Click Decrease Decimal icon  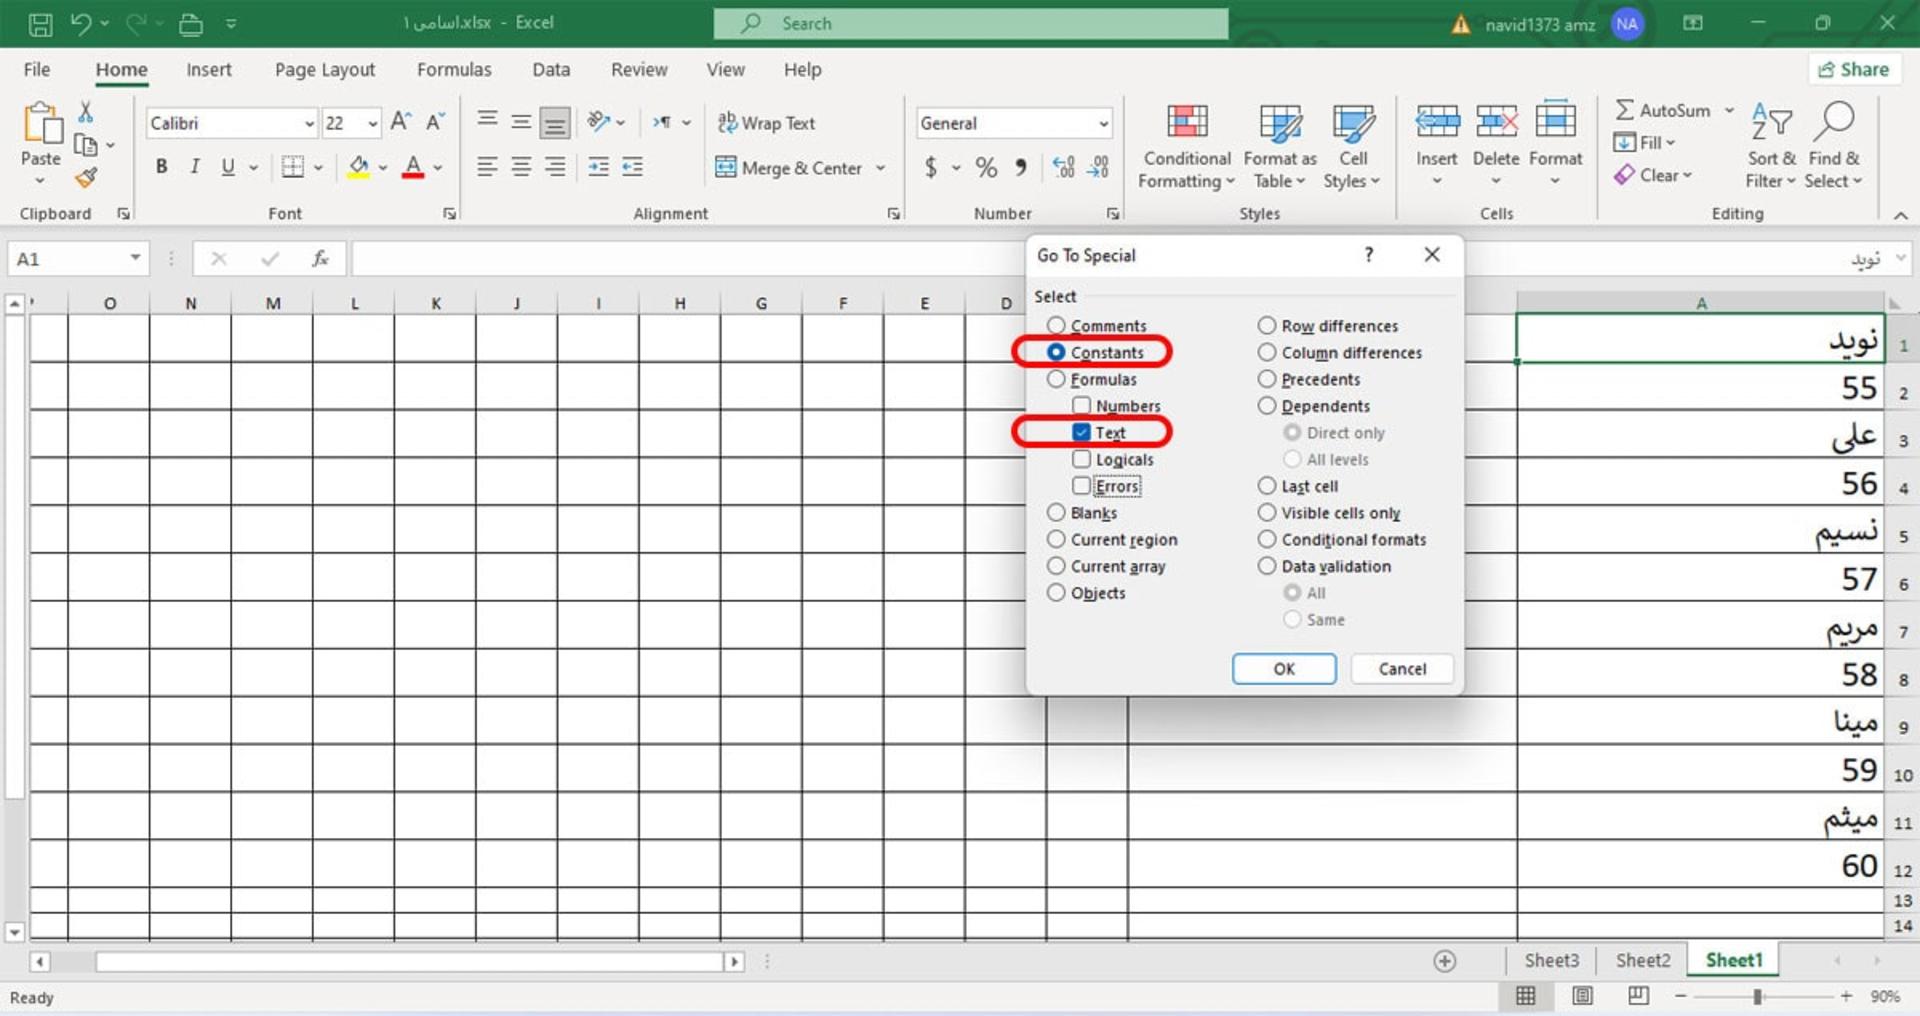1098,167
